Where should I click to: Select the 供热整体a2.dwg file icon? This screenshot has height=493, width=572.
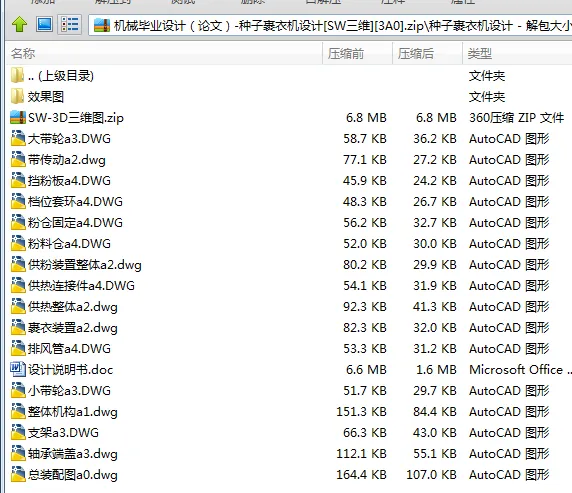coord(18,306)
